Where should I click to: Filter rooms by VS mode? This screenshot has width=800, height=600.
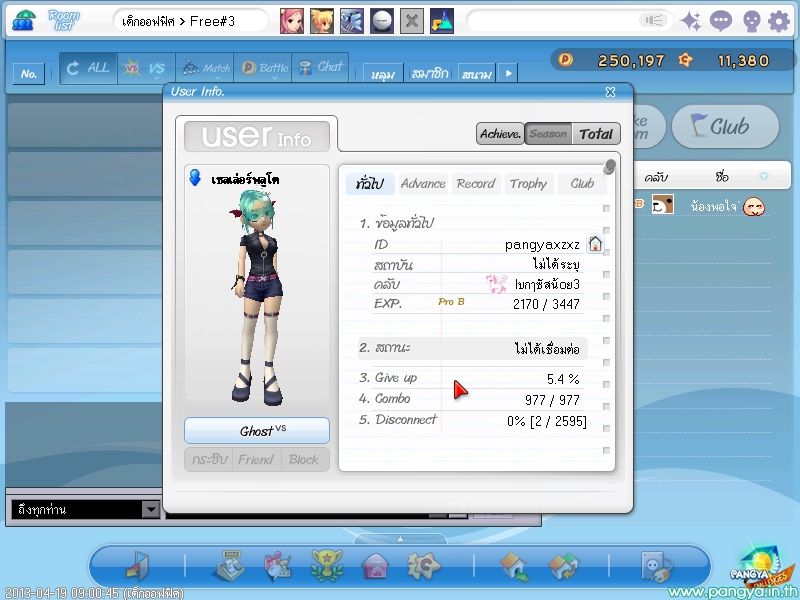(x=146, y=68)
